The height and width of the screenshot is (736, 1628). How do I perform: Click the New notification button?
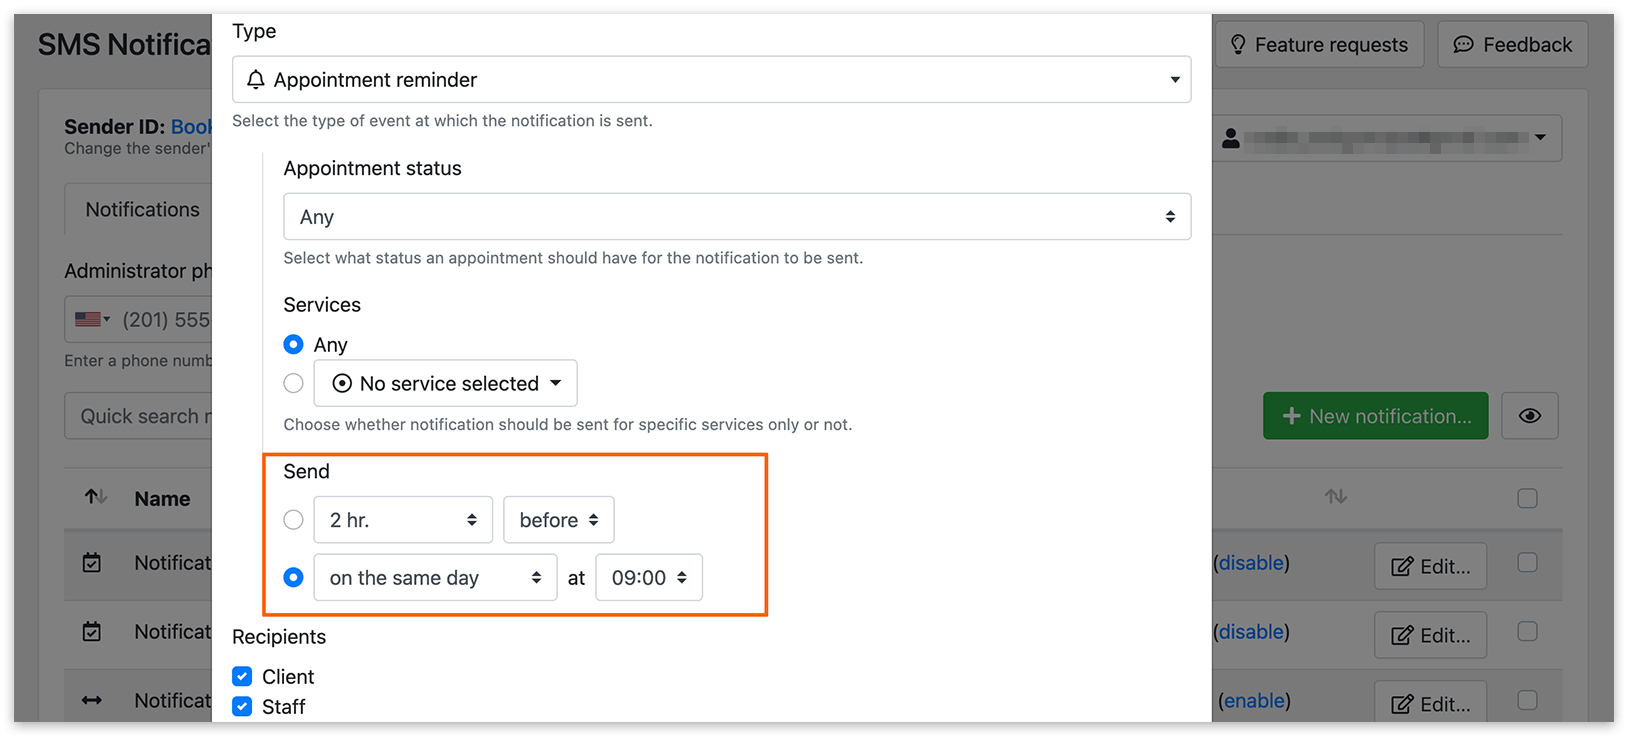coord(1375,415)
